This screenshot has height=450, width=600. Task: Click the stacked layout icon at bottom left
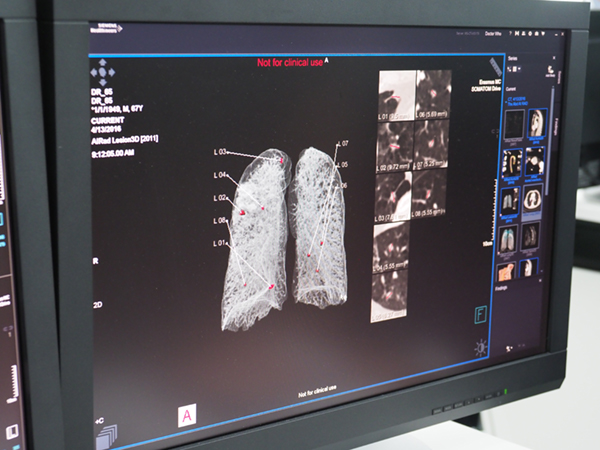(105, 431)
